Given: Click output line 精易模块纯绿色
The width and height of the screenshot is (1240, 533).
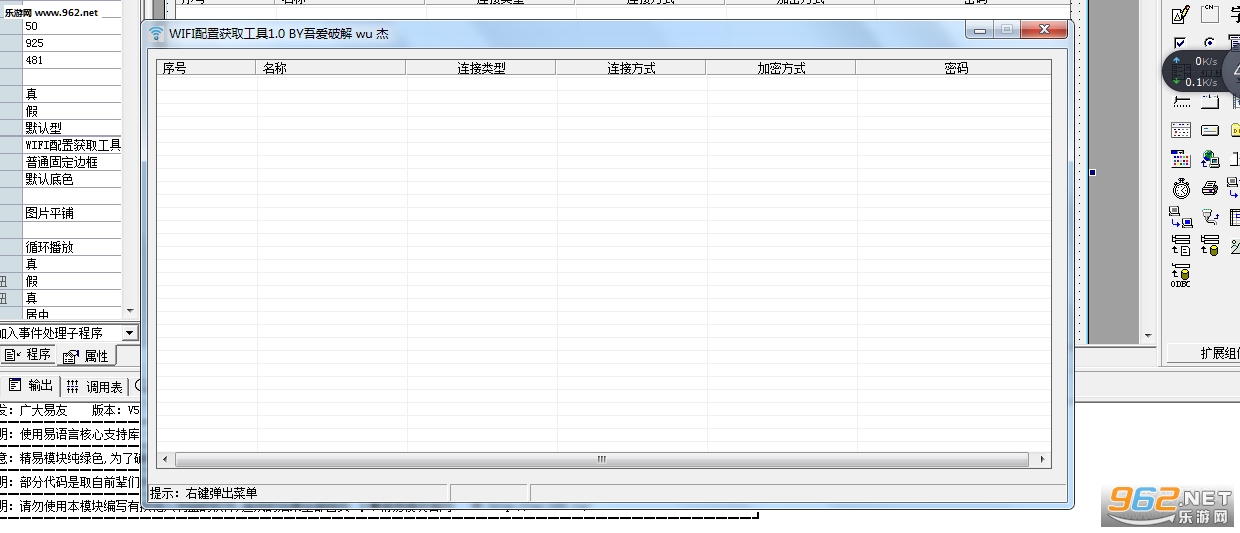Looking at the screenshot, I should point(70,458).
